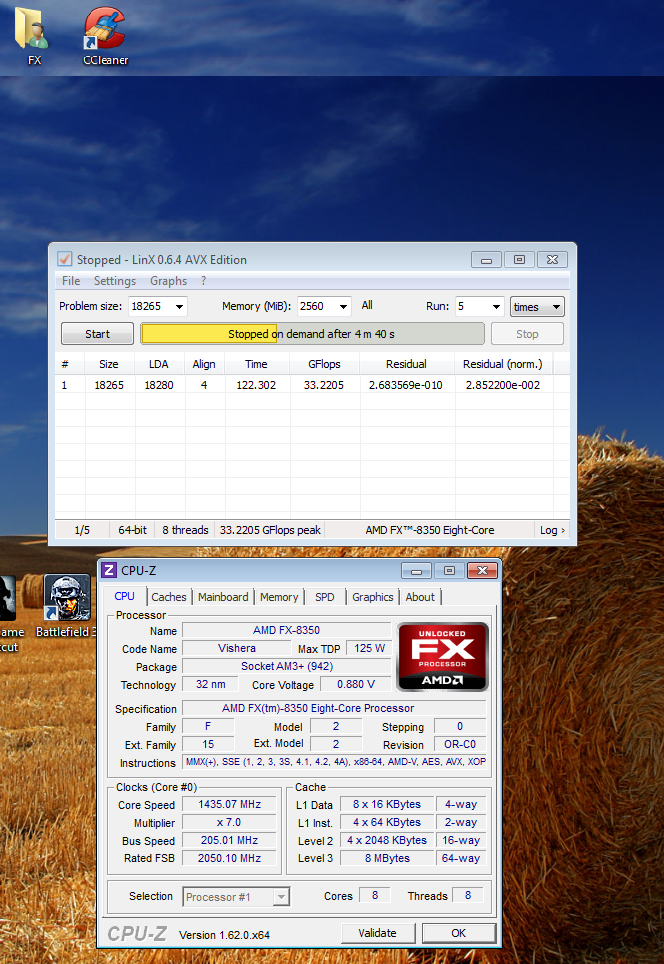Click the Name field AMD FX-8350
Viewport: 664px width, 964px height.
coord(287,630)
